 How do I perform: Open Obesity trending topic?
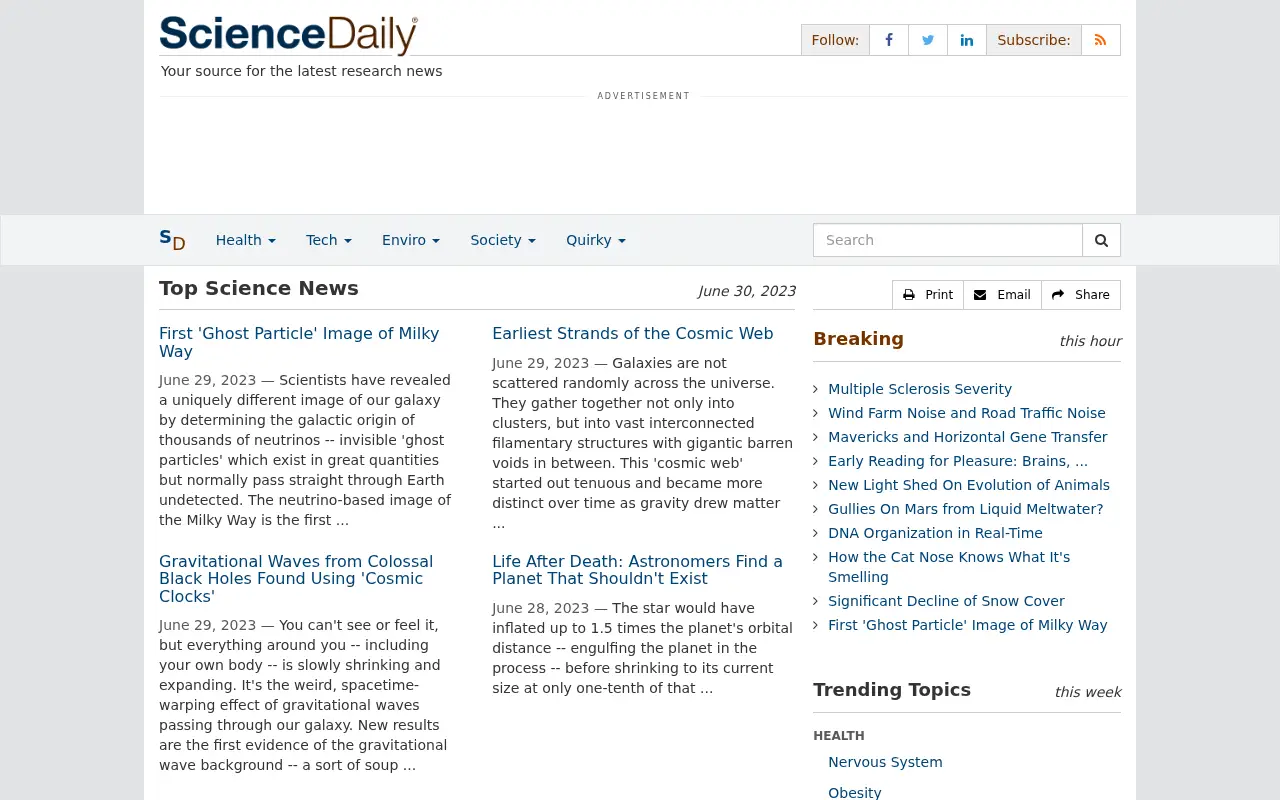pos(855,792)
